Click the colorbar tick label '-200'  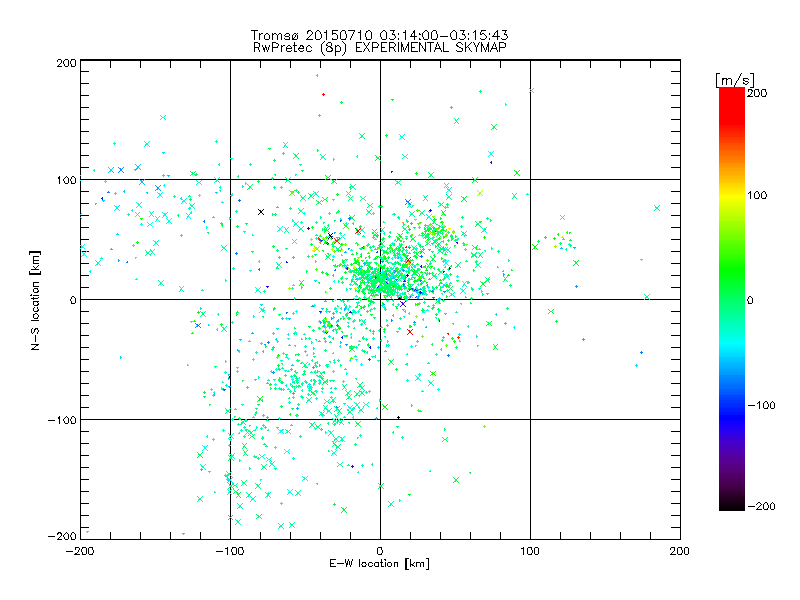click(761, 506)
